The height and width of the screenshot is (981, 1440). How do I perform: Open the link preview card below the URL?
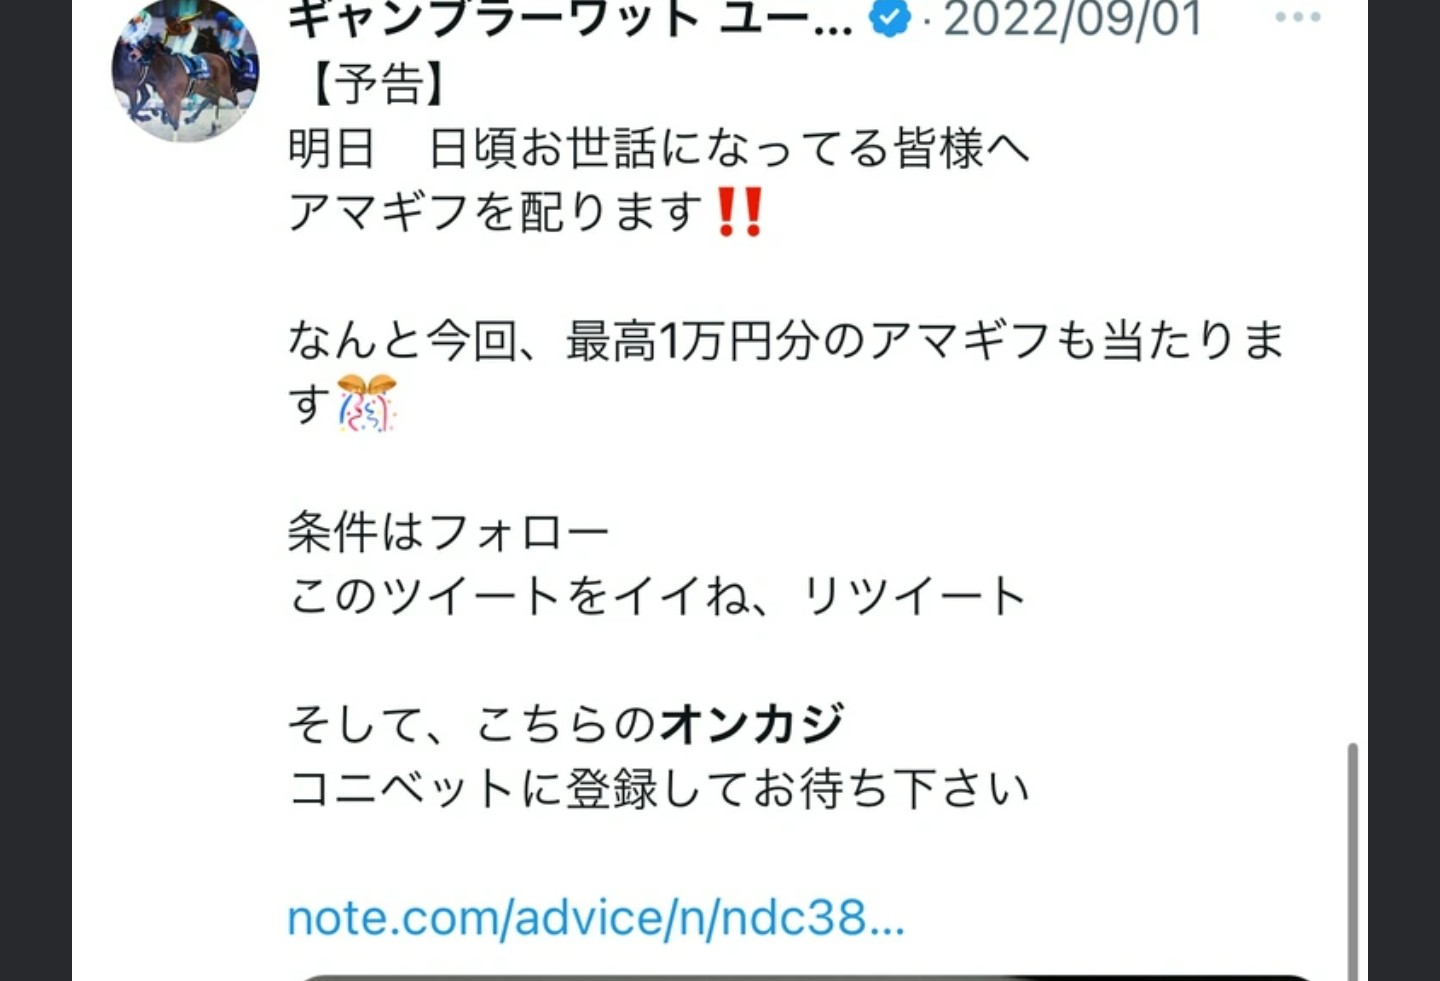pos(805,977)
